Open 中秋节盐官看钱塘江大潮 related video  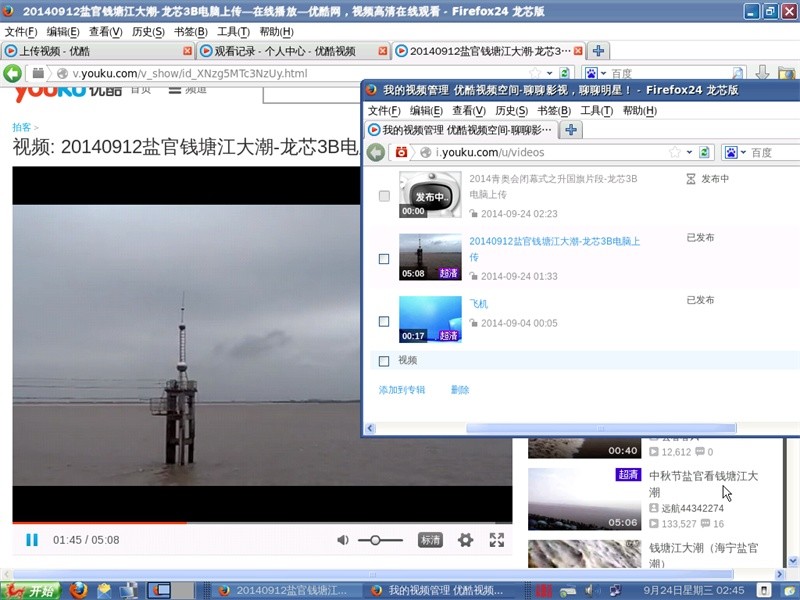[x=703, y=484]
